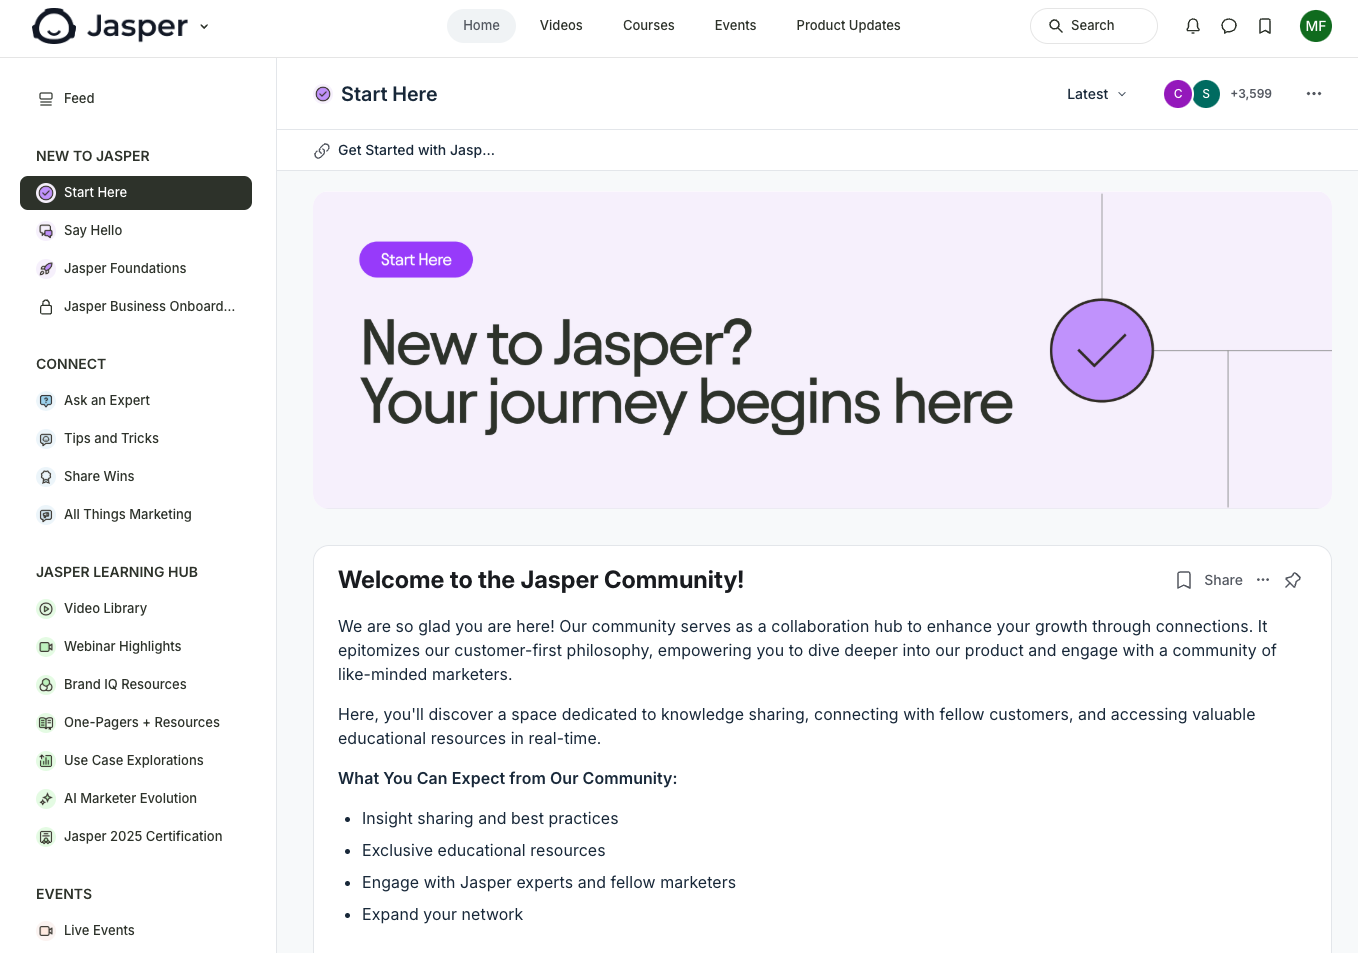
Task: Open the MF profile avatar menu
Action: pos(1316,26)
